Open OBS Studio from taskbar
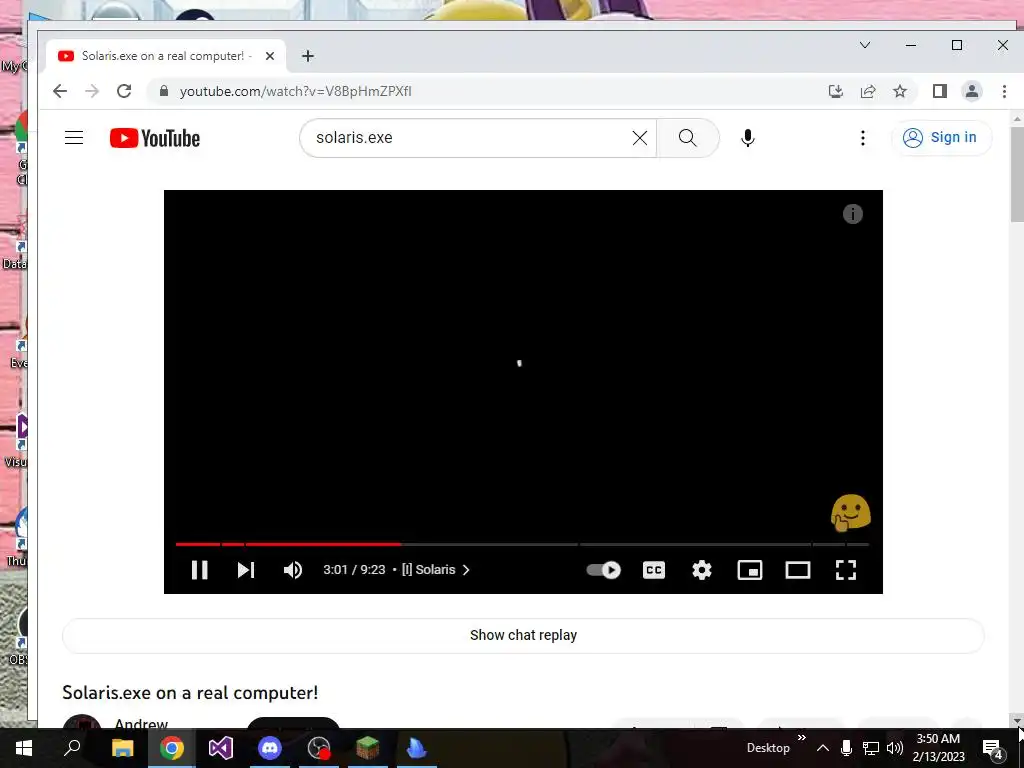The width and height of the screenshot is (1024, 768). point(319,748)
